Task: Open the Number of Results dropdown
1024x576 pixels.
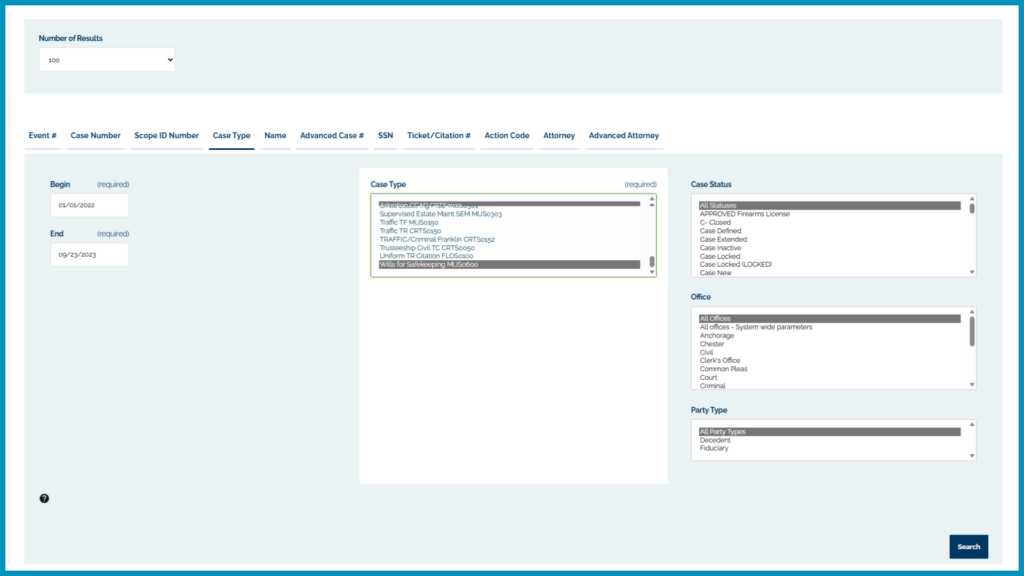Action: (x=107, y=60)
